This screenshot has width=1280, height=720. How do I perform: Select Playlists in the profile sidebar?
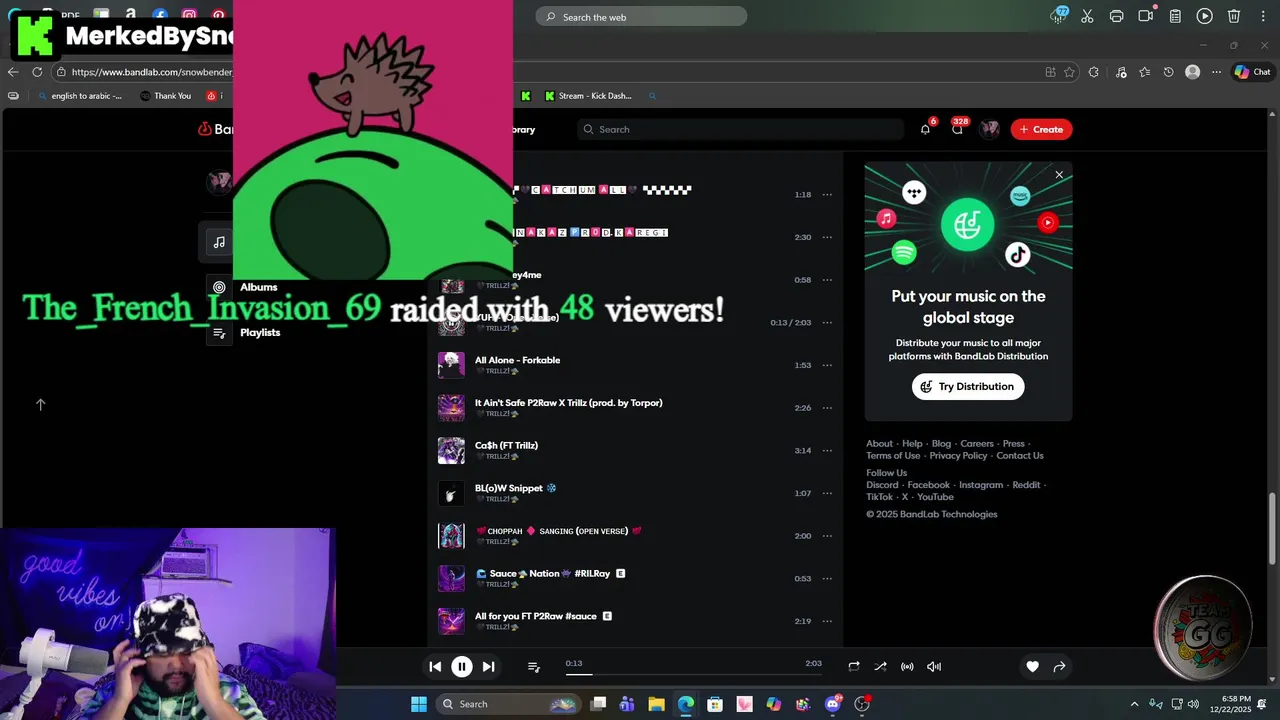pyautogui.click(x=260, y=332)
